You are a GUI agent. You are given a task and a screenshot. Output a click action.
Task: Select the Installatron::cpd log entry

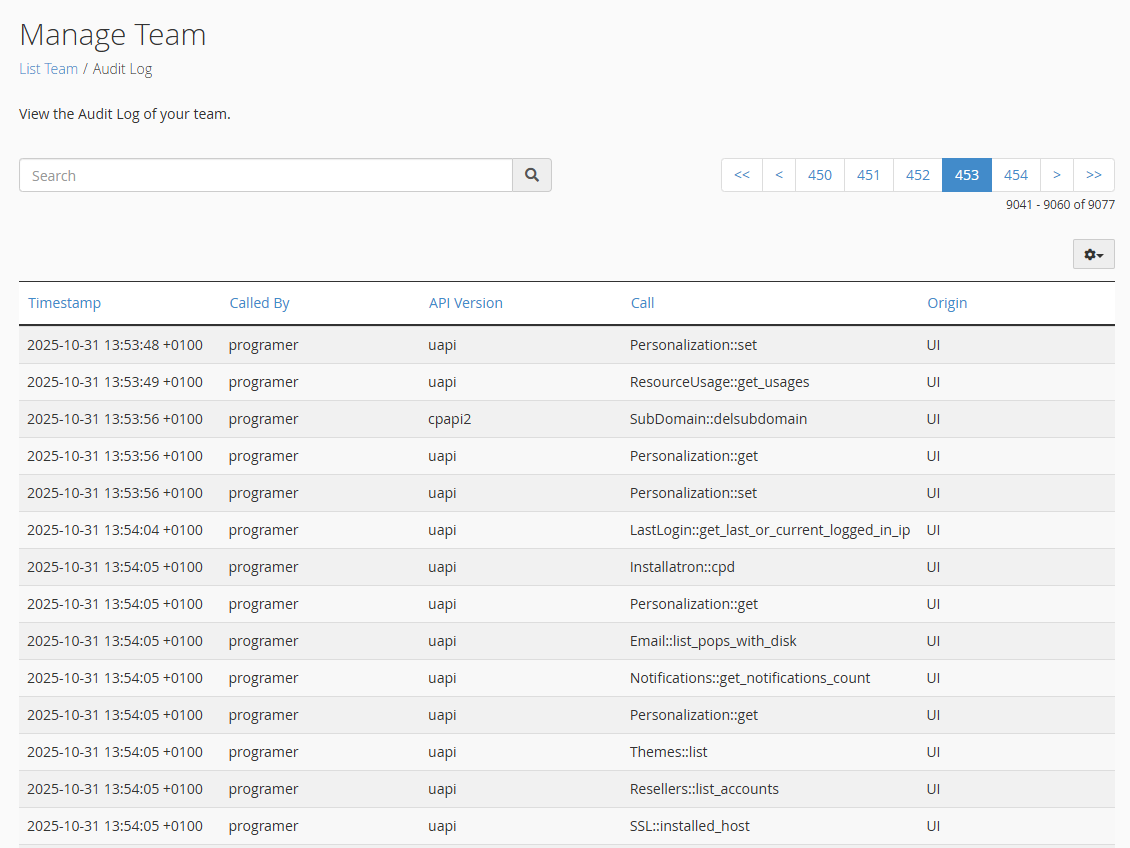click(x=682, y=567)
